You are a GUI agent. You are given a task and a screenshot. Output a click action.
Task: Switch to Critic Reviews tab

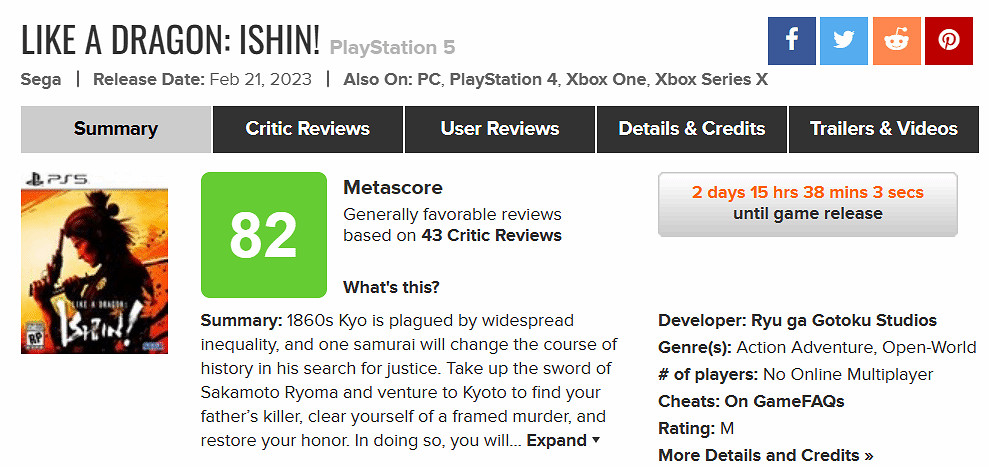click(308, 129)
